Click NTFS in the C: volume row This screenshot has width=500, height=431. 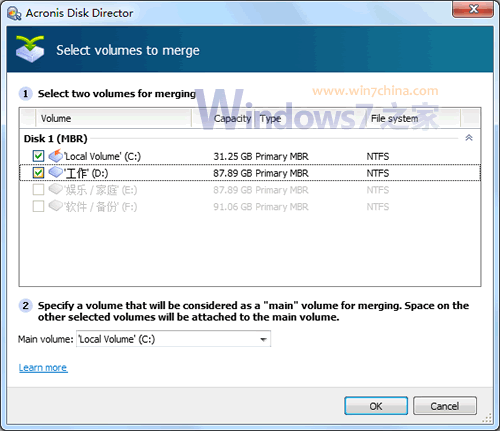(x=378, y=156)
